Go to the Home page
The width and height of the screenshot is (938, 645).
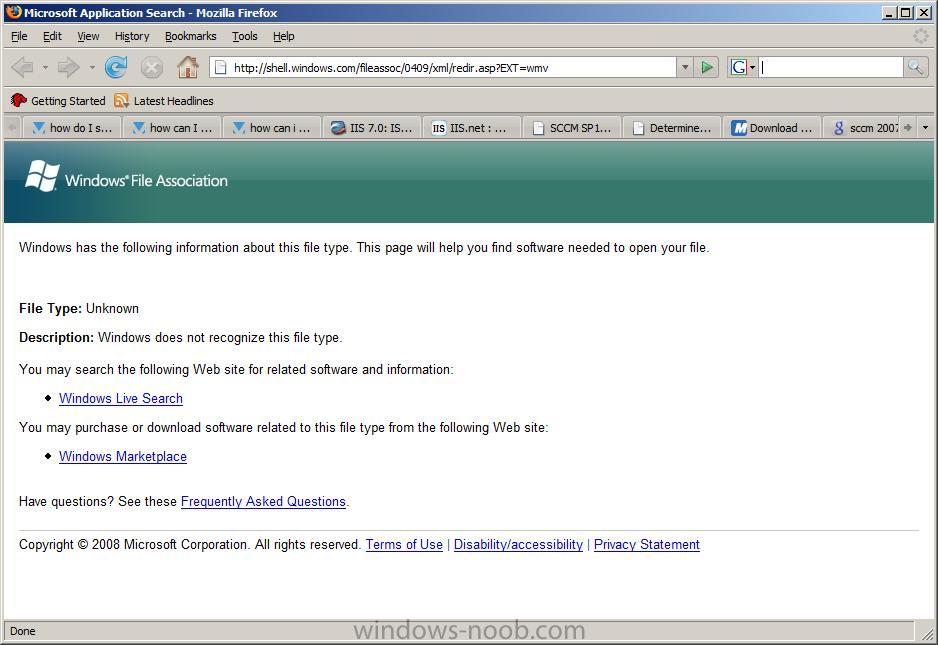pyautogui.click(x=187, y=67)
